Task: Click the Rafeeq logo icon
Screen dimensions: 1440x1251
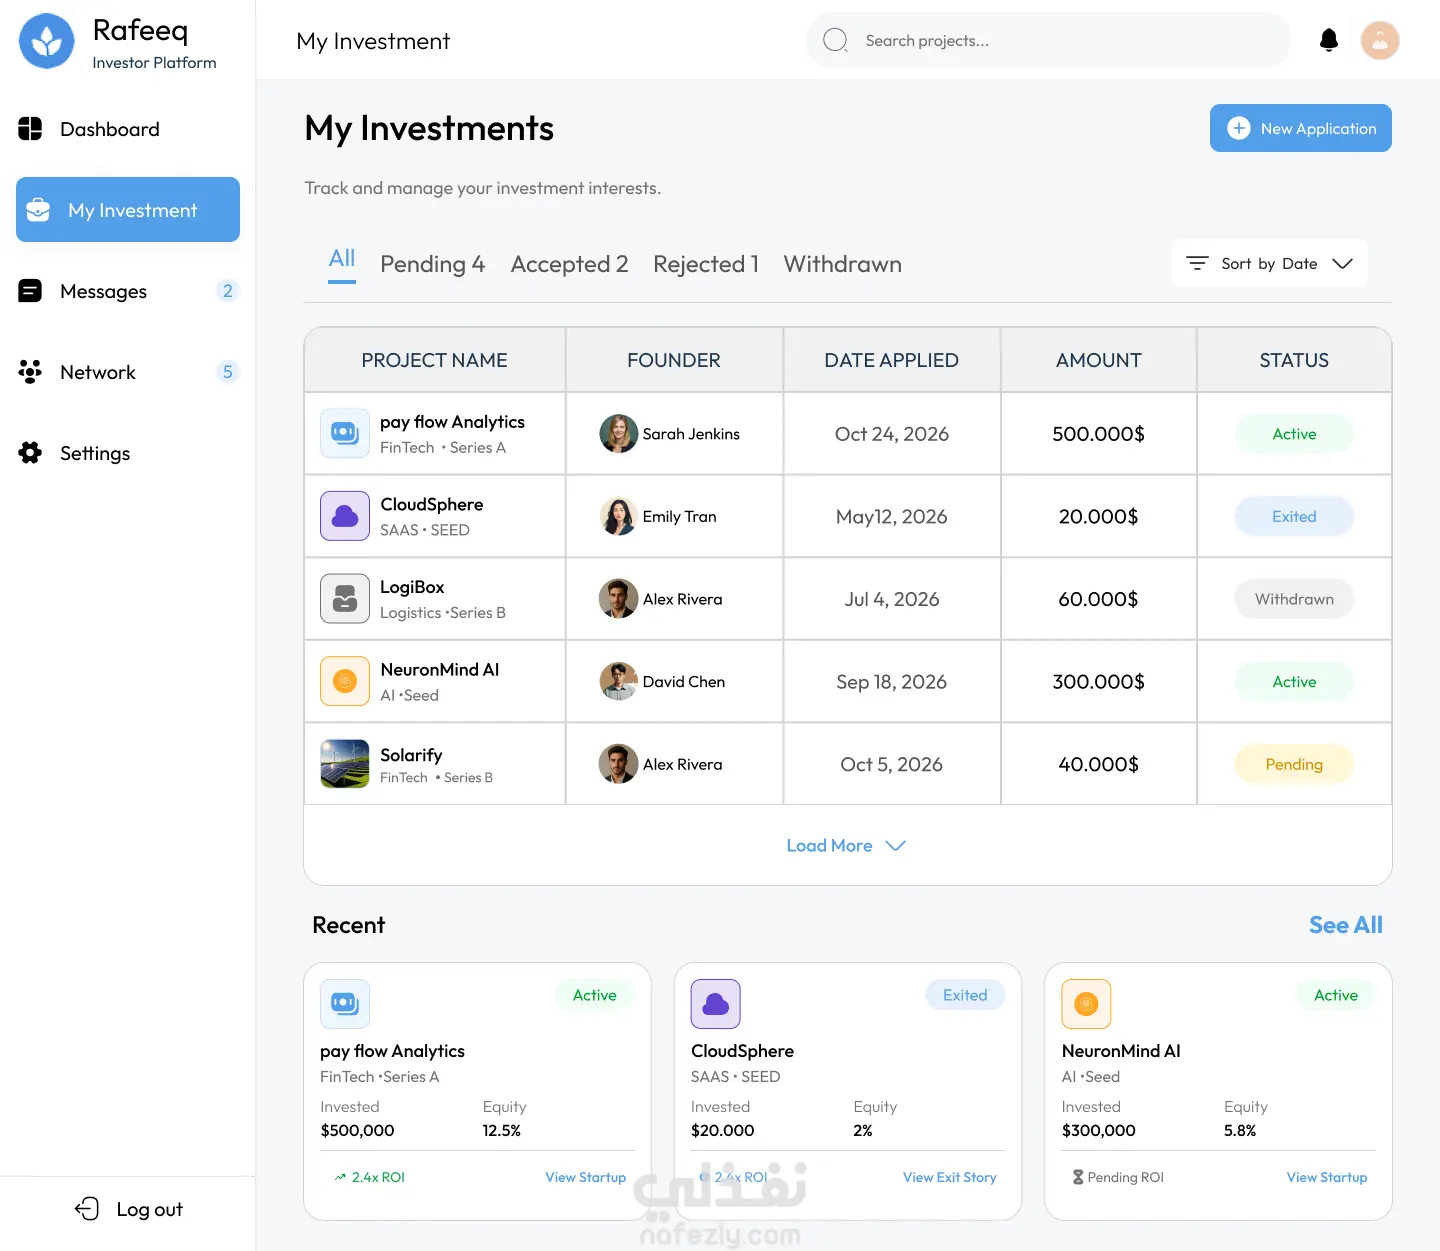Action: click(x=47, y=41)
